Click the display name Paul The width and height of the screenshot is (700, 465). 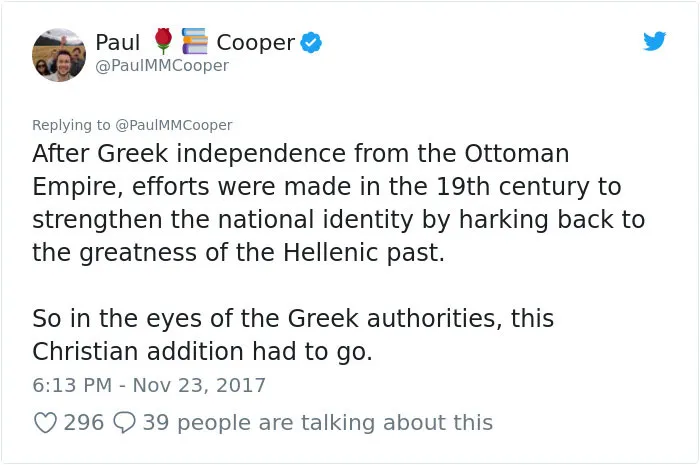(118, 43)
